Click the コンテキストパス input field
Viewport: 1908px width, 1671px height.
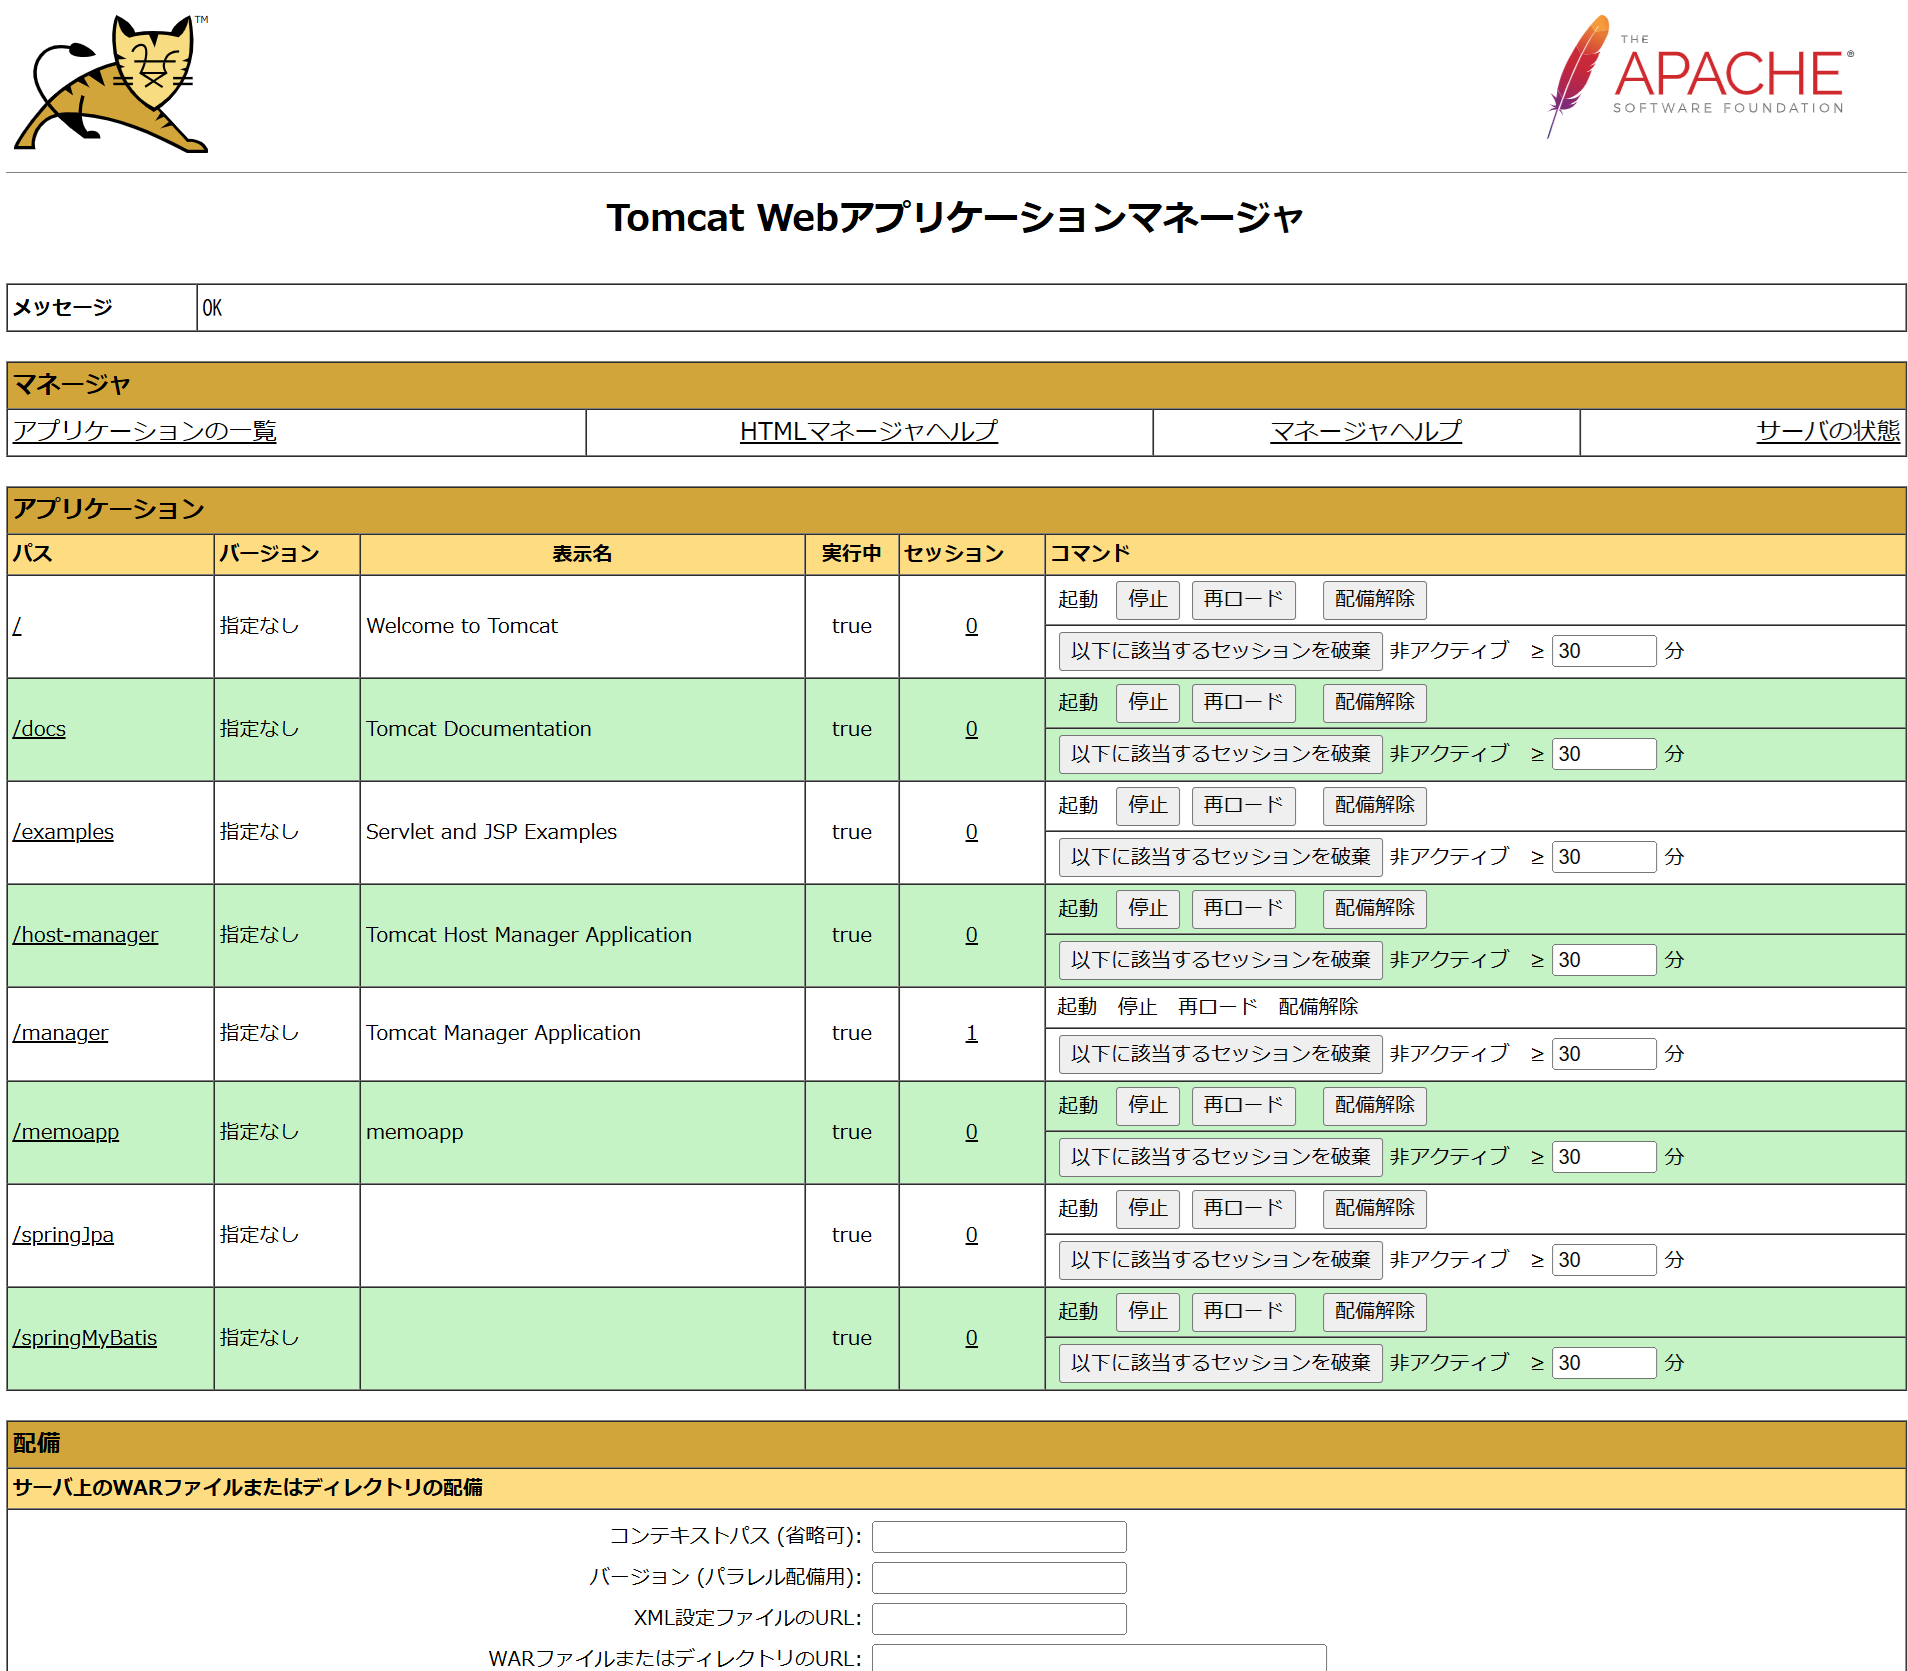pos(998,1536)
